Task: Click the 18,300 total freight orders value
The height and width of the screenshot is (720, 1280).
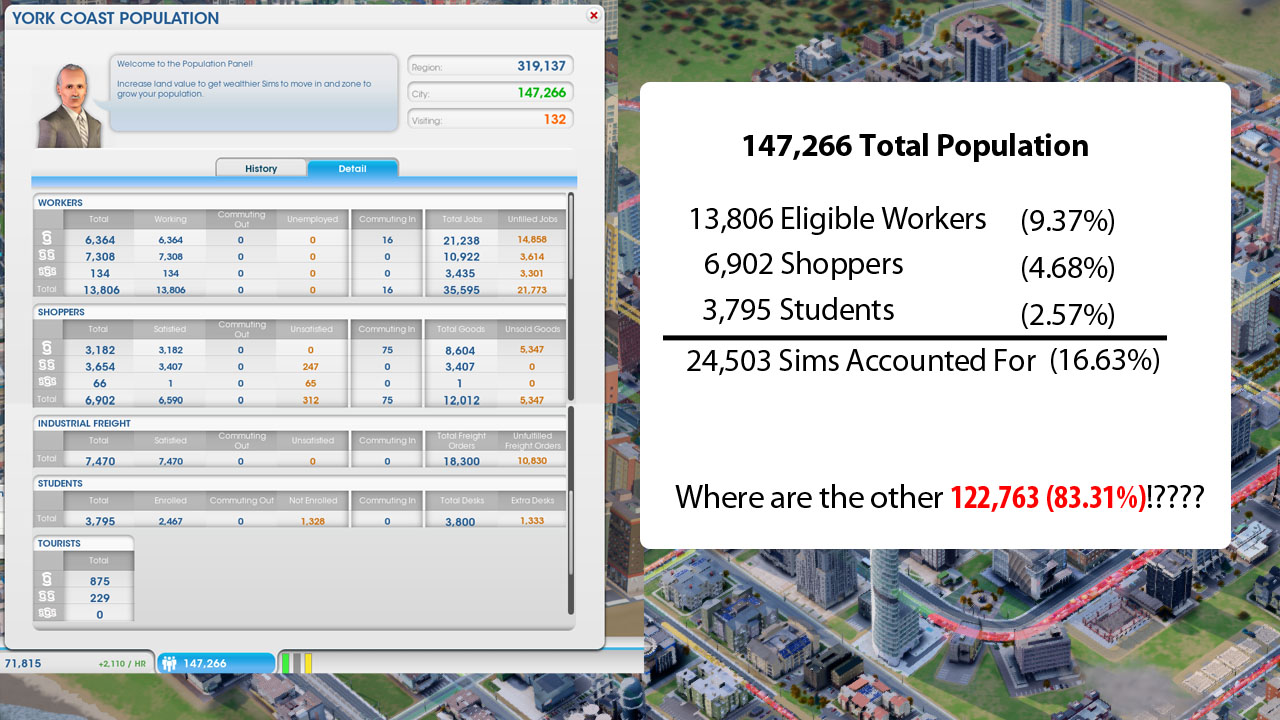Action: click(x=460, y=462)
